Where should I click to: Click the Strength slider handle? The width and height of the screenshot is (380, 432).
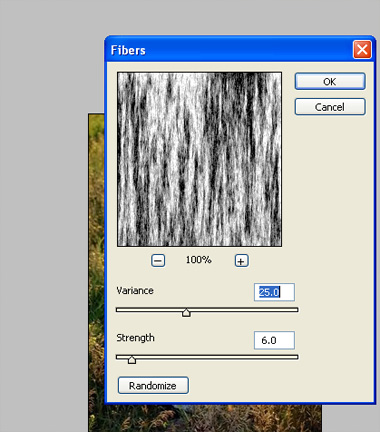click(132, 360)
